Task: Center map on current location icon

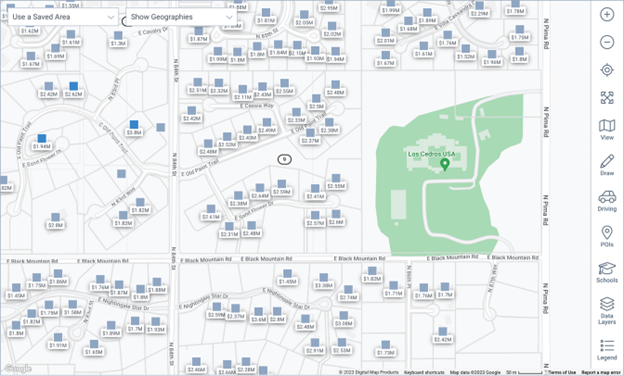Action: pos(606,70)
